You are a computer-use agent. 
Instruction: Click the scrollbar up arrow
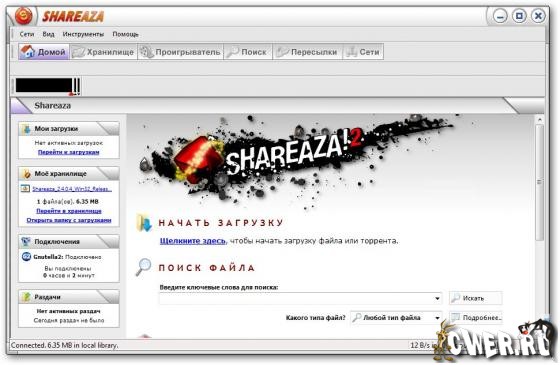pos(540,120)
